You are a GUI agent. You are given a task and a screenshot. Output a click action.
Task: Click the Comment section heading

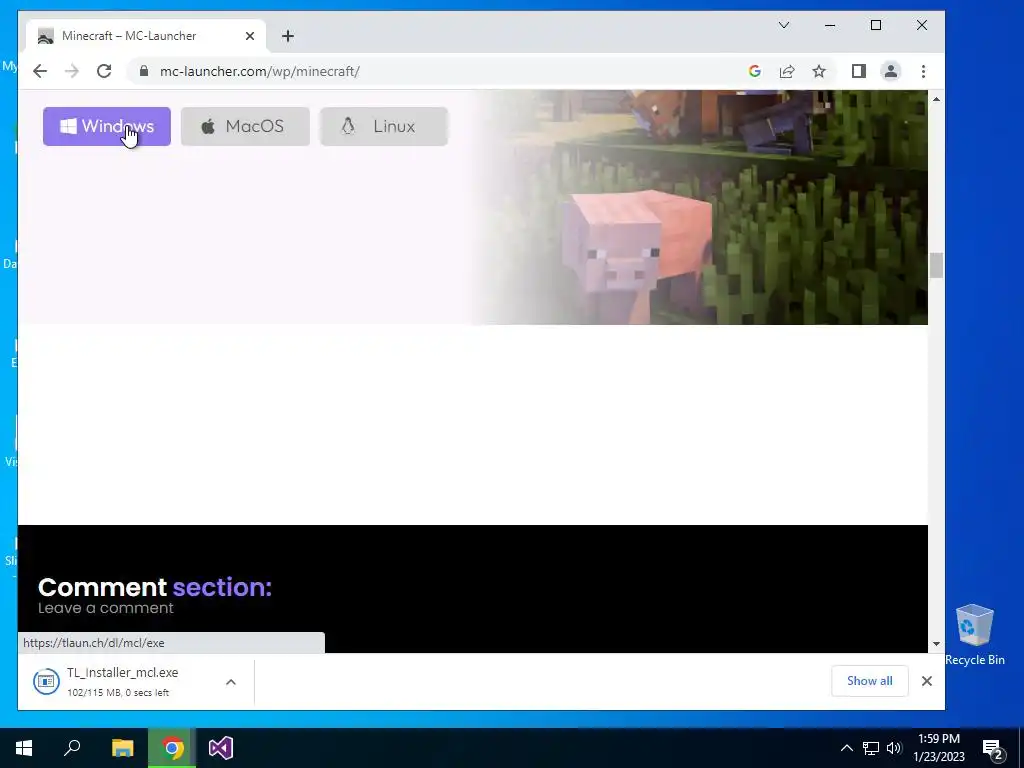(155, 587)
